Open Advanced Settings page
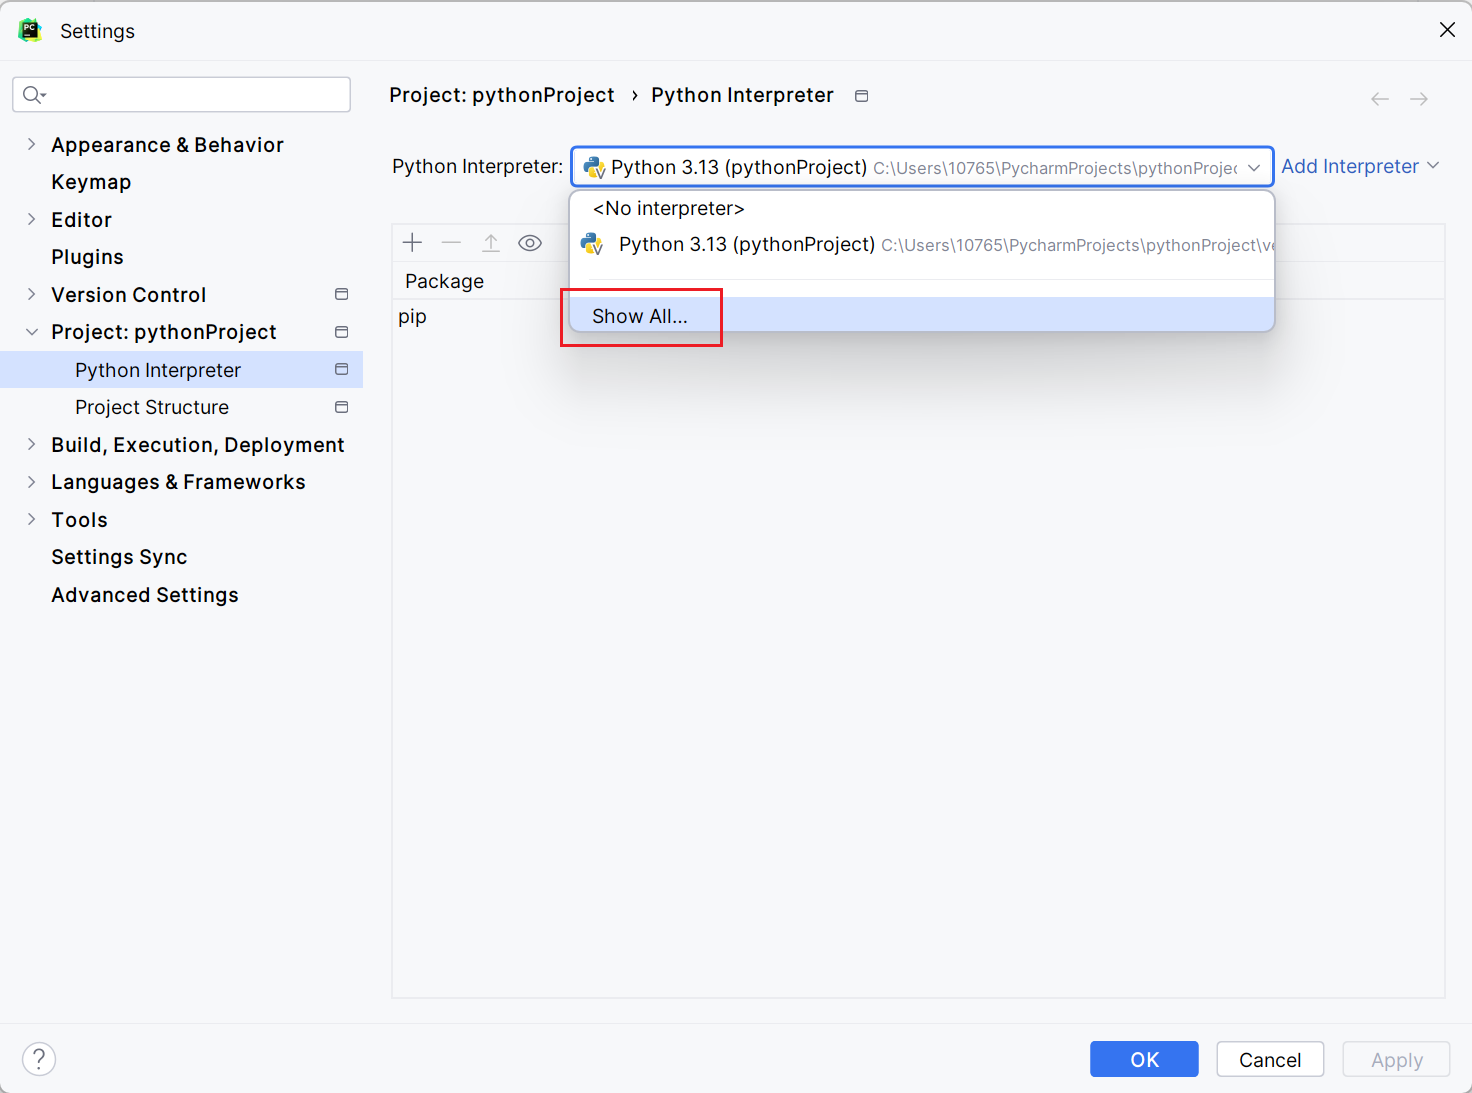 pos(145,595)
